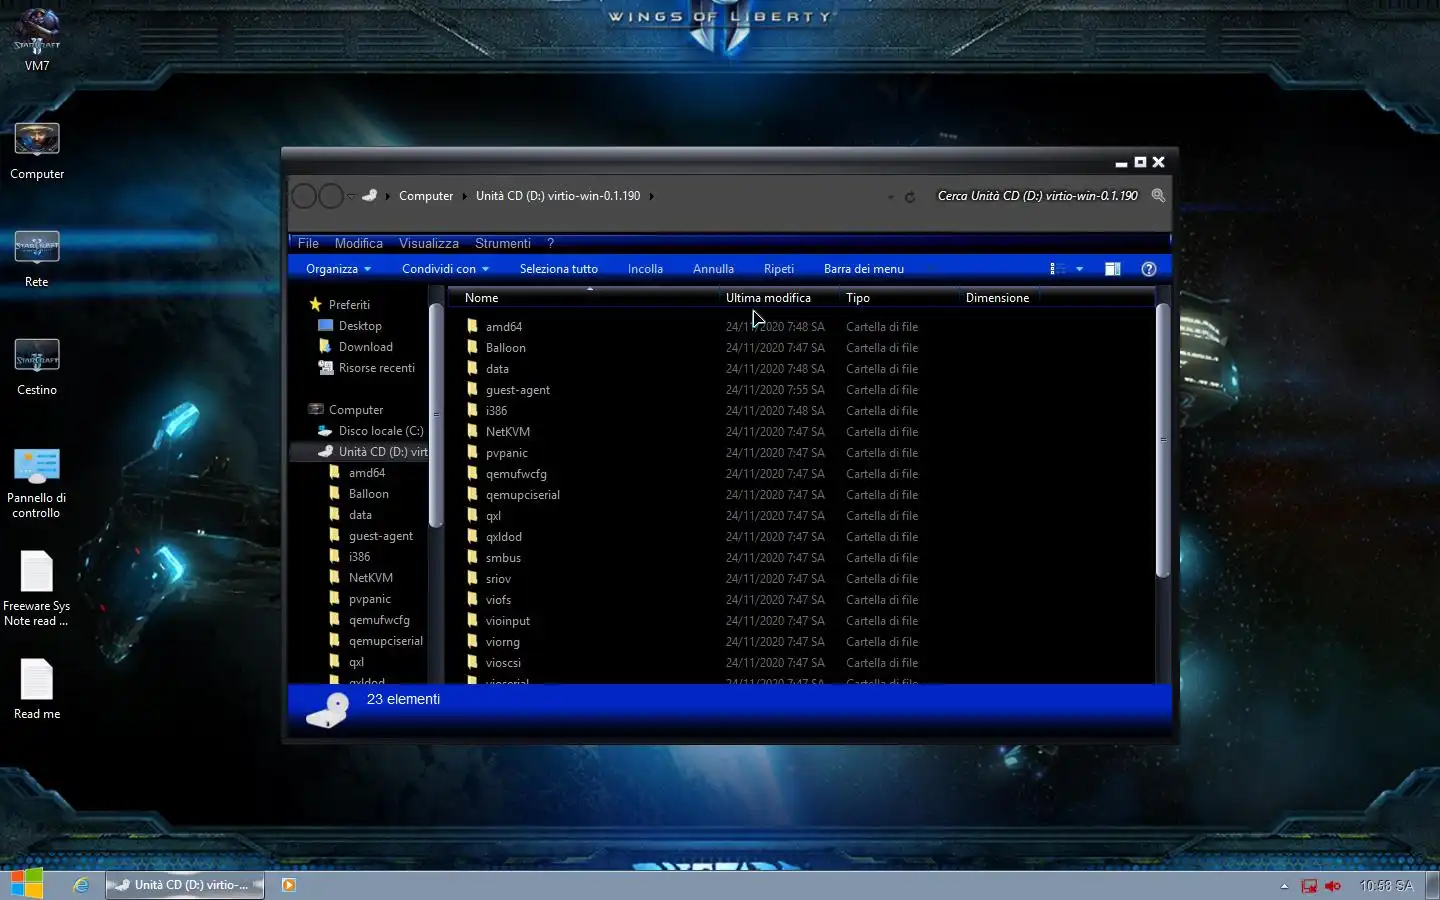
Task: Click the Explorer back navigation button
Action: pyautogui.click(x=305, y=196)
